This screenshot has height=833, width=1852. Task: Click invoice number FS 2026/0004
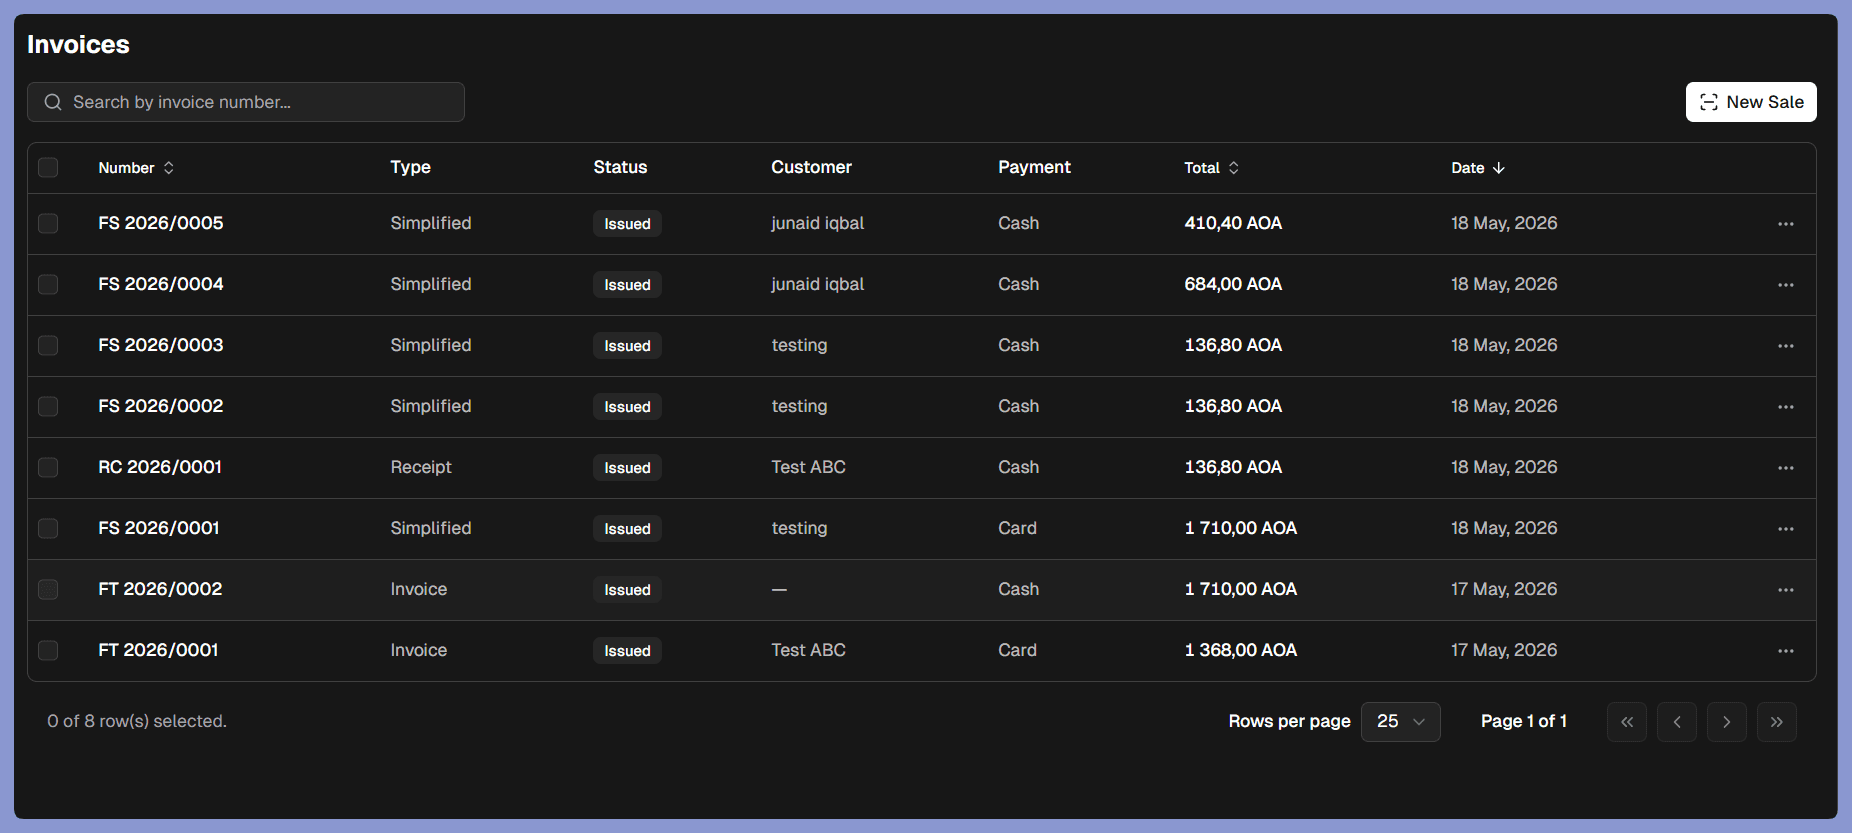coord(161,284)
